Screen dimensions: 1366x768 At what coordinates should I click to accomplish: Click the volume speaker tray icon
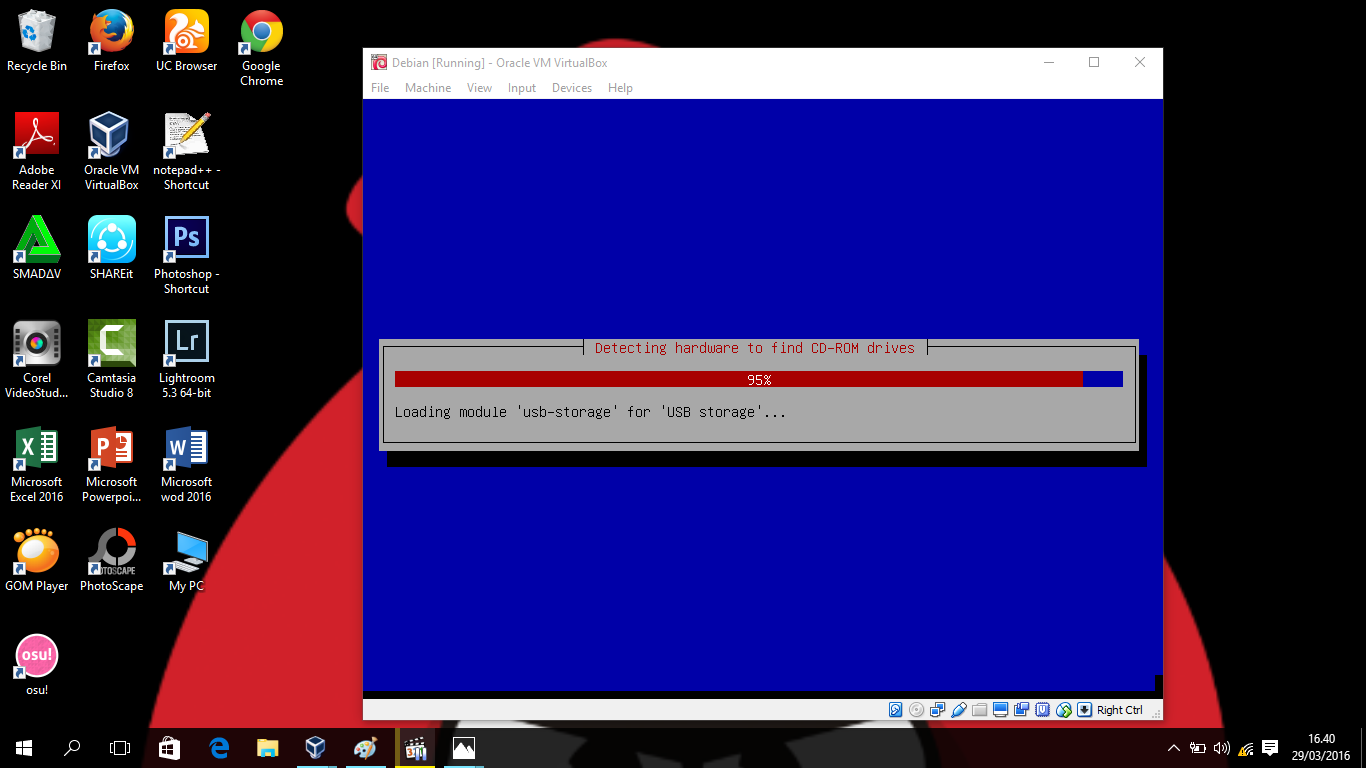point(1221,748)
